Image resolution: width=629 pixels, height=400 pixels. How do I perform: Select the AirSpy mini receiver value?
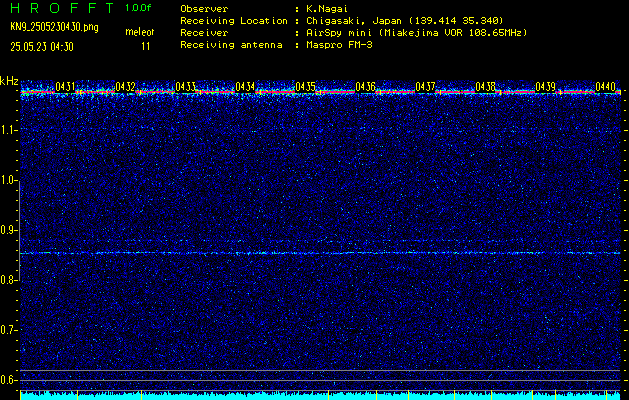[416, 33]
